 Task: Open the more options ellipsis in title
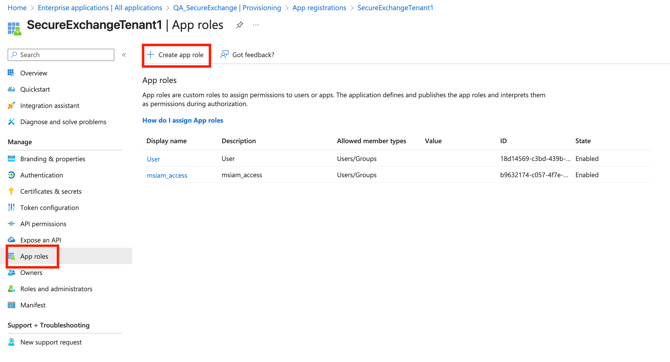pos(256,25)
